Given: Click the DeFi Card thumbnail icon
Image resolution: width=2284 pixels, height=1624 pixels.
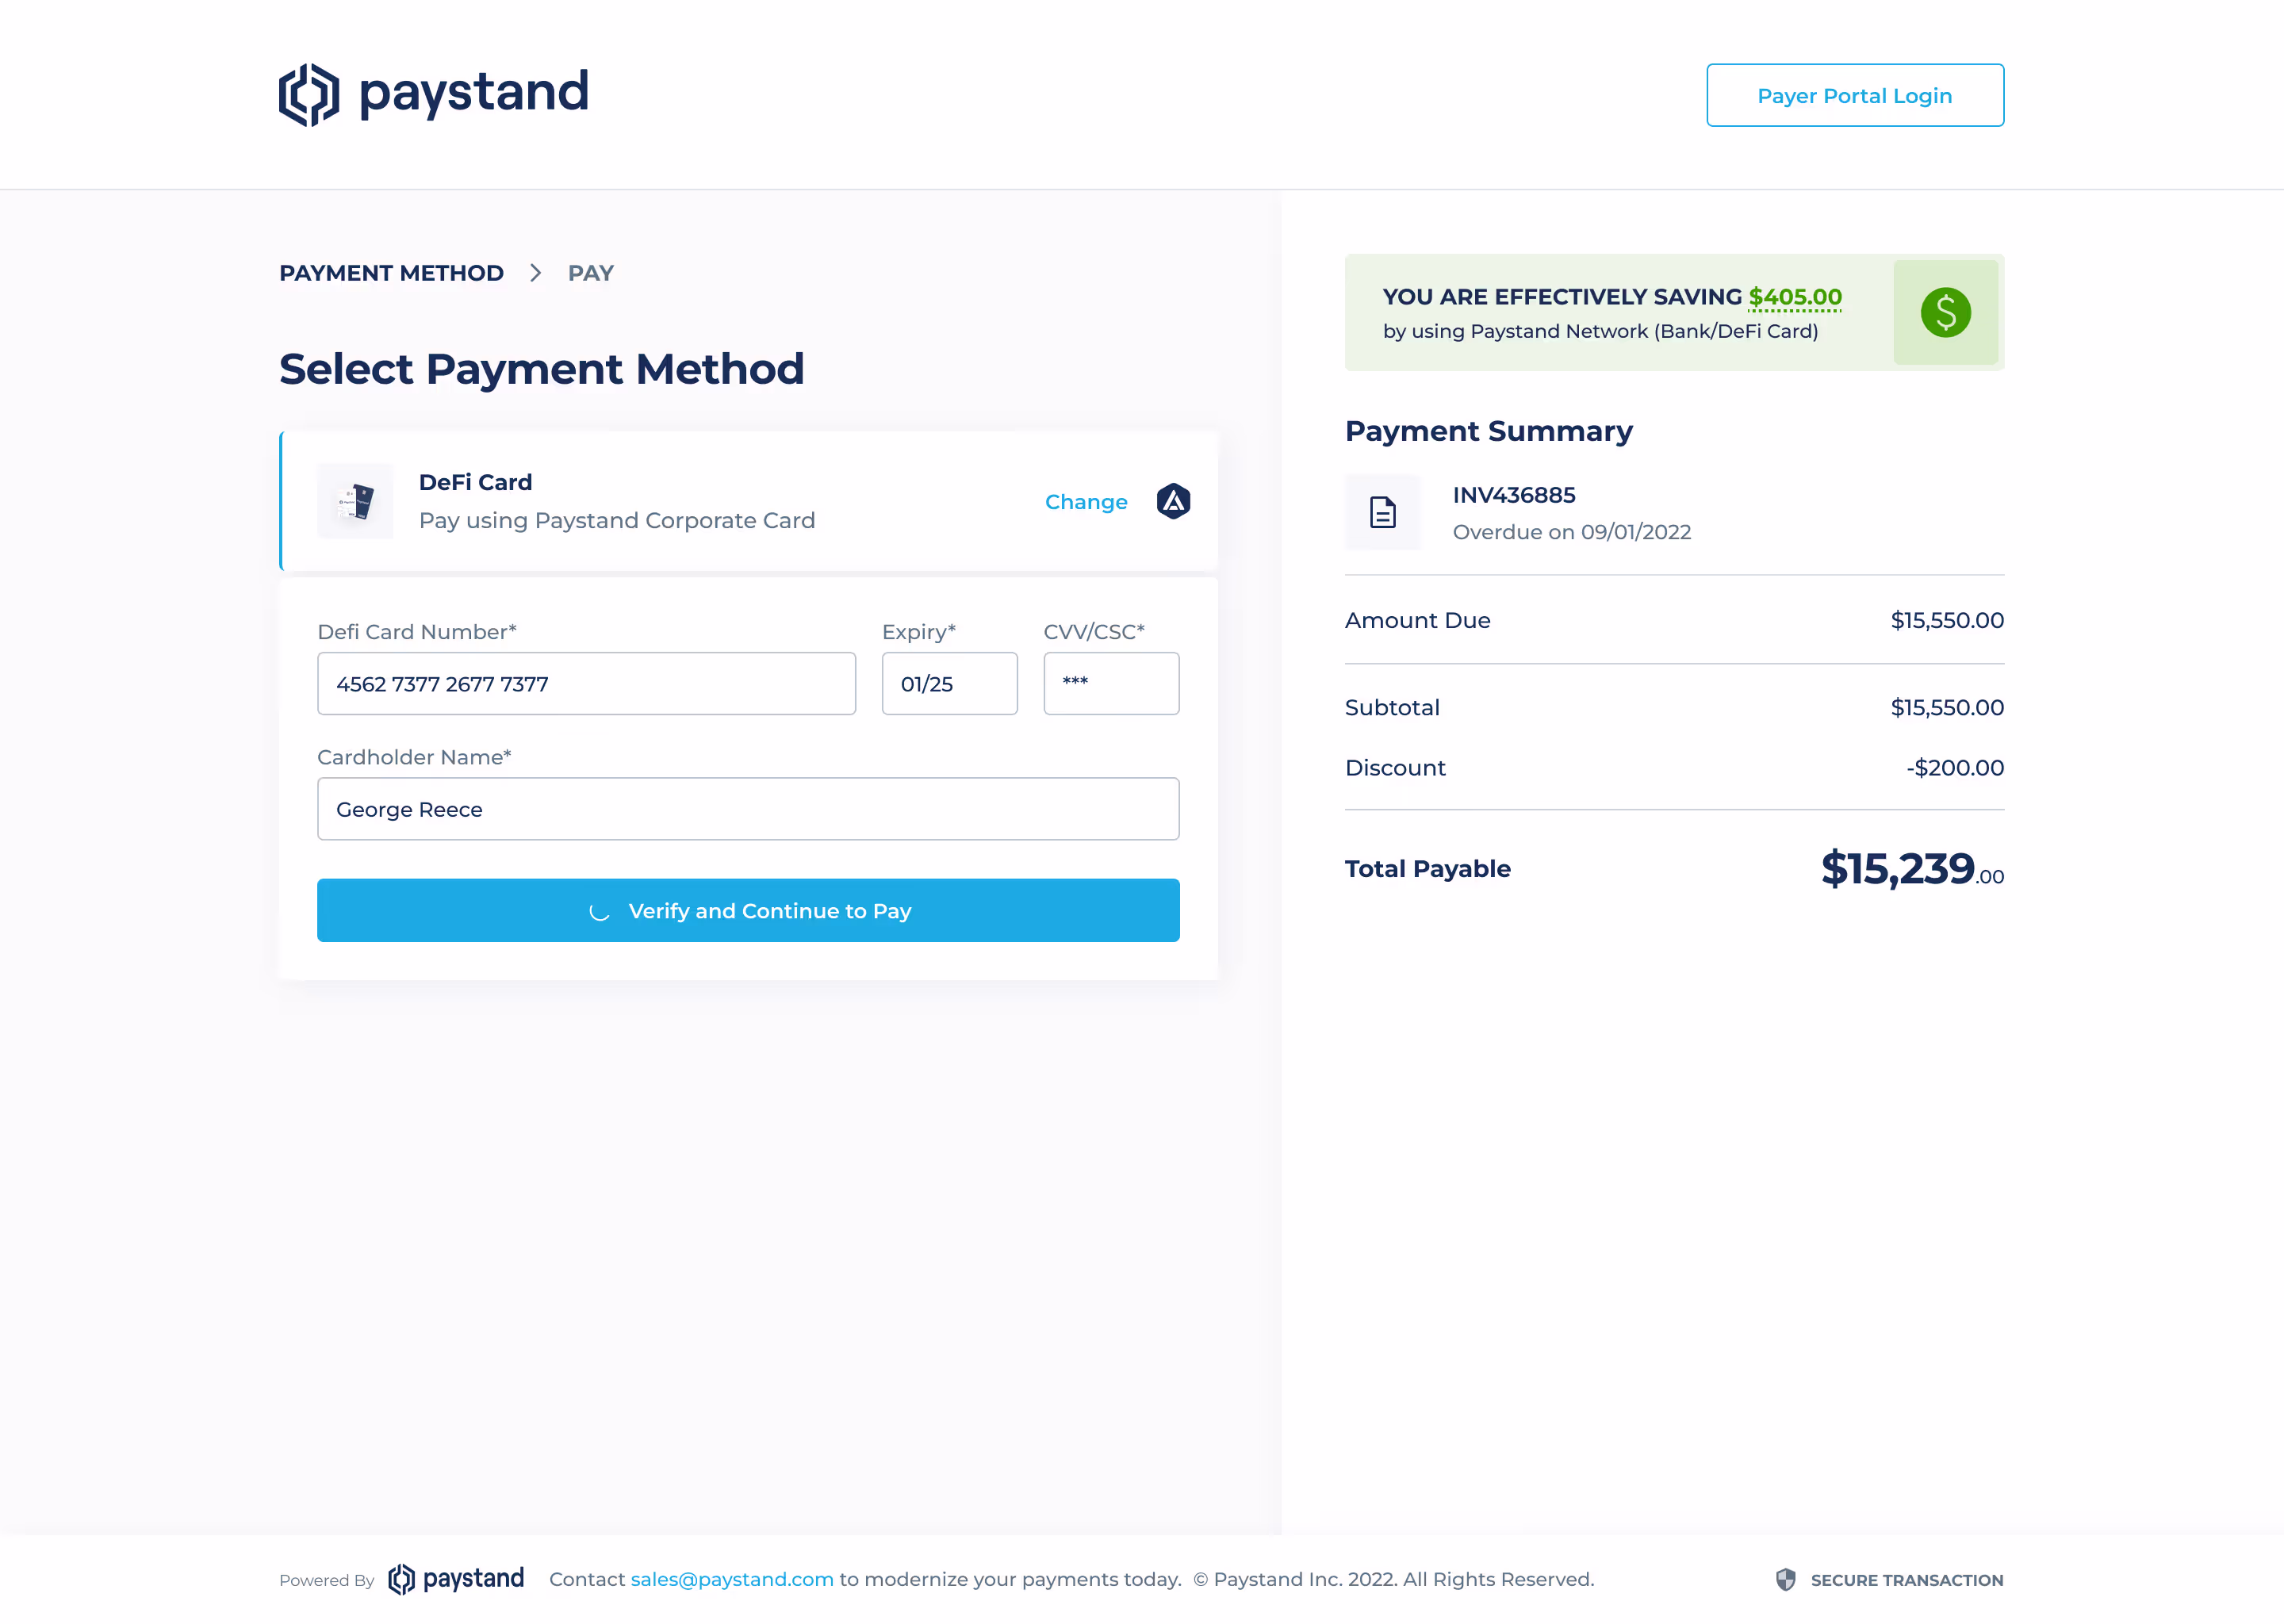Looking at the screenshot, I should tap(355, 501).
